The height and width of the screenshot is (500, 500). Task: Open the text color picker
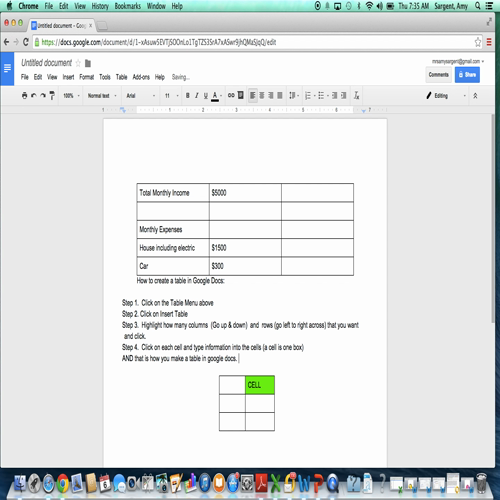[x=216, y=96]
